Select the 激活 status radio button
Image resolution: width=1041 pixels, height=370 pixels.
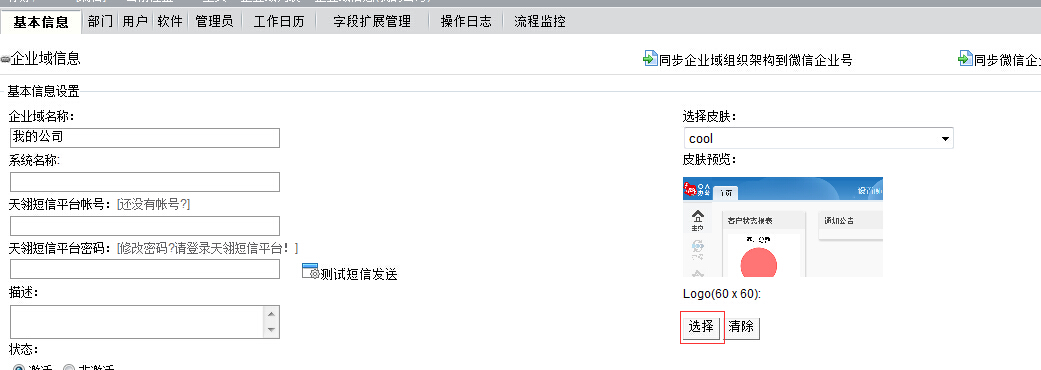tap(19, 368)
